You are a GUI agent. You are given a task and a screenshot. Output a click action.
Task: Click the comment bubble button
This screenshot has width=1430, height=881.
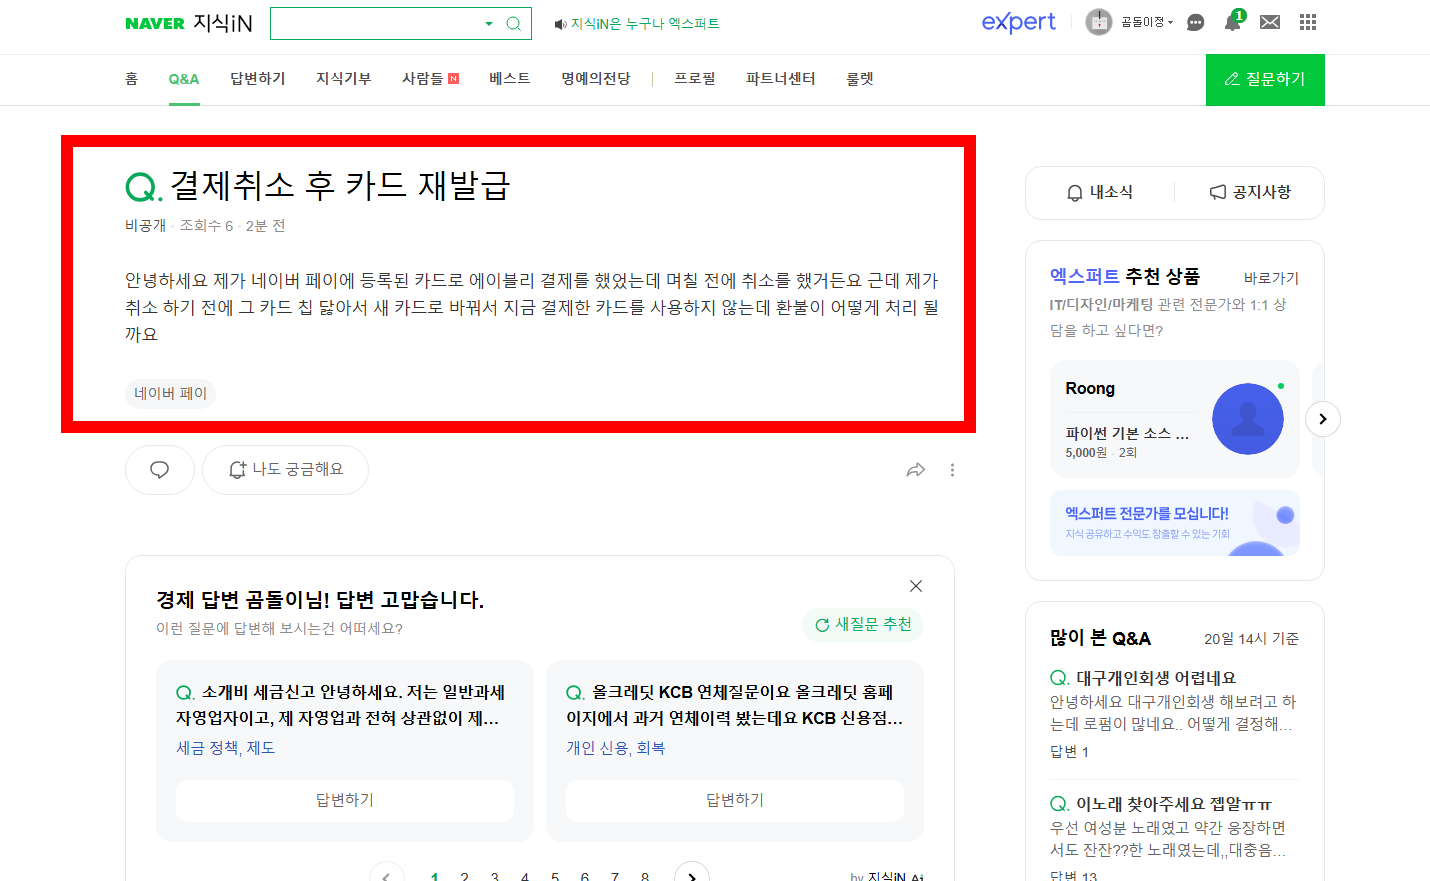tap(160, 470)
